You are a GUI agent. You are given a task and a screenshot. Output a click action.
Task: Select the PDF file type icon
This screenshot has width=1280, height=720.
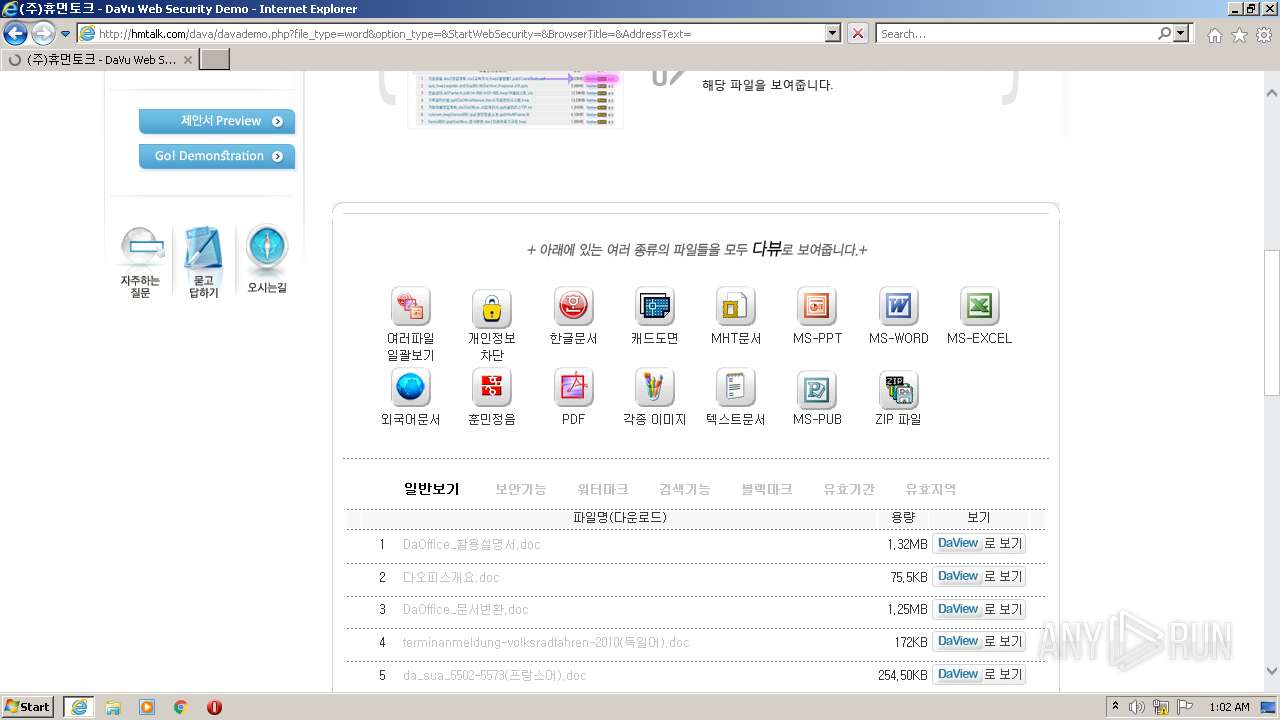tap(573, 388)
